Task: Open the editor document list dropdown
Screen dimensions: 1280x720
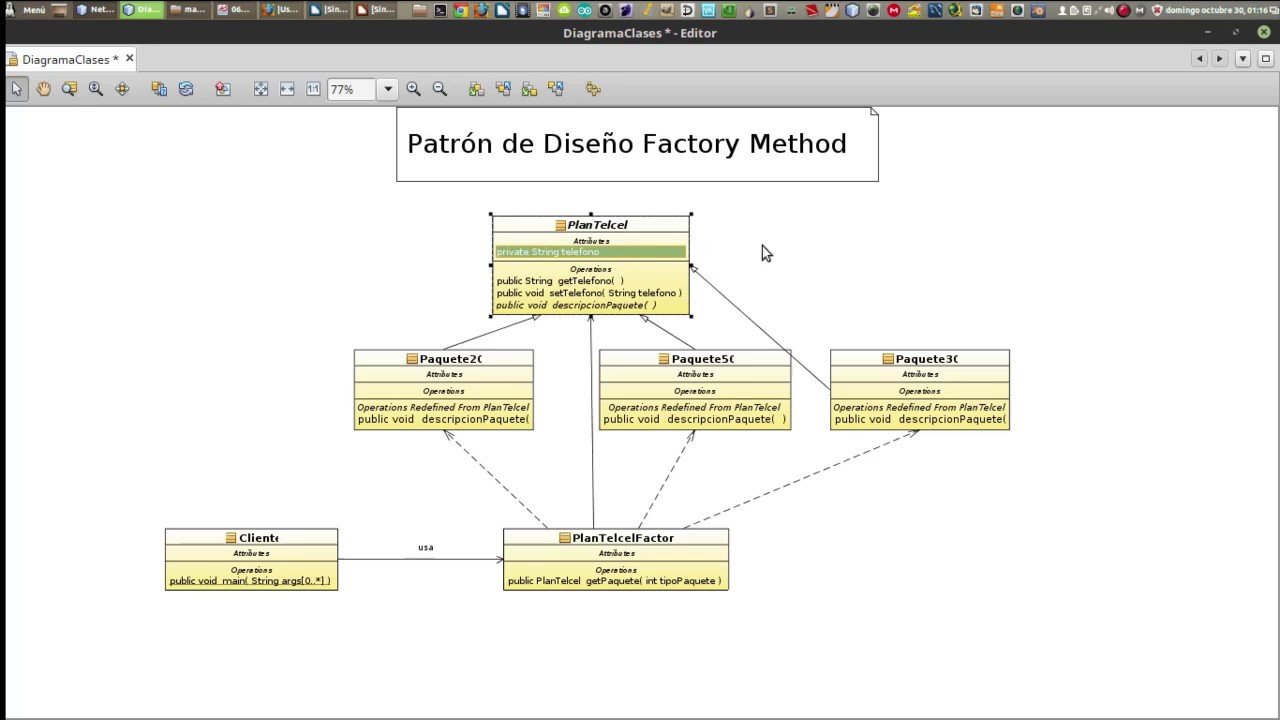Action: pyautogui.click(x=1242, y=59)
